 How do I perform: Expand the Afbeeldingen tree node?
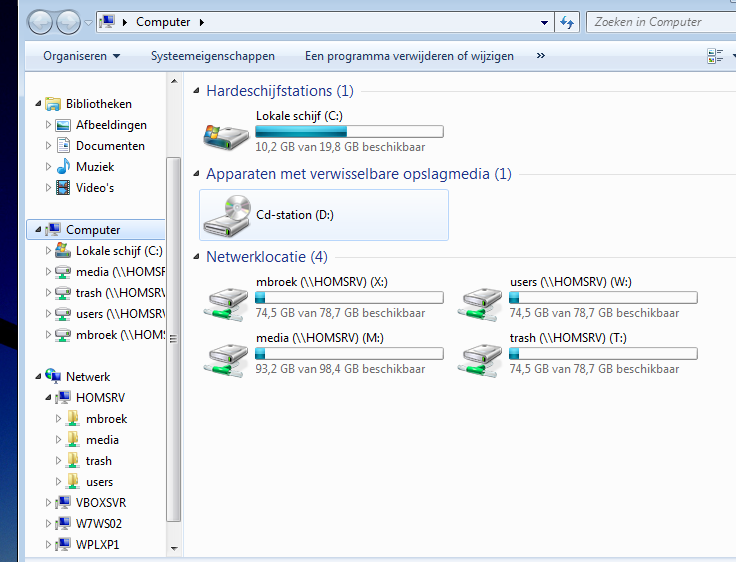[48, 125]
